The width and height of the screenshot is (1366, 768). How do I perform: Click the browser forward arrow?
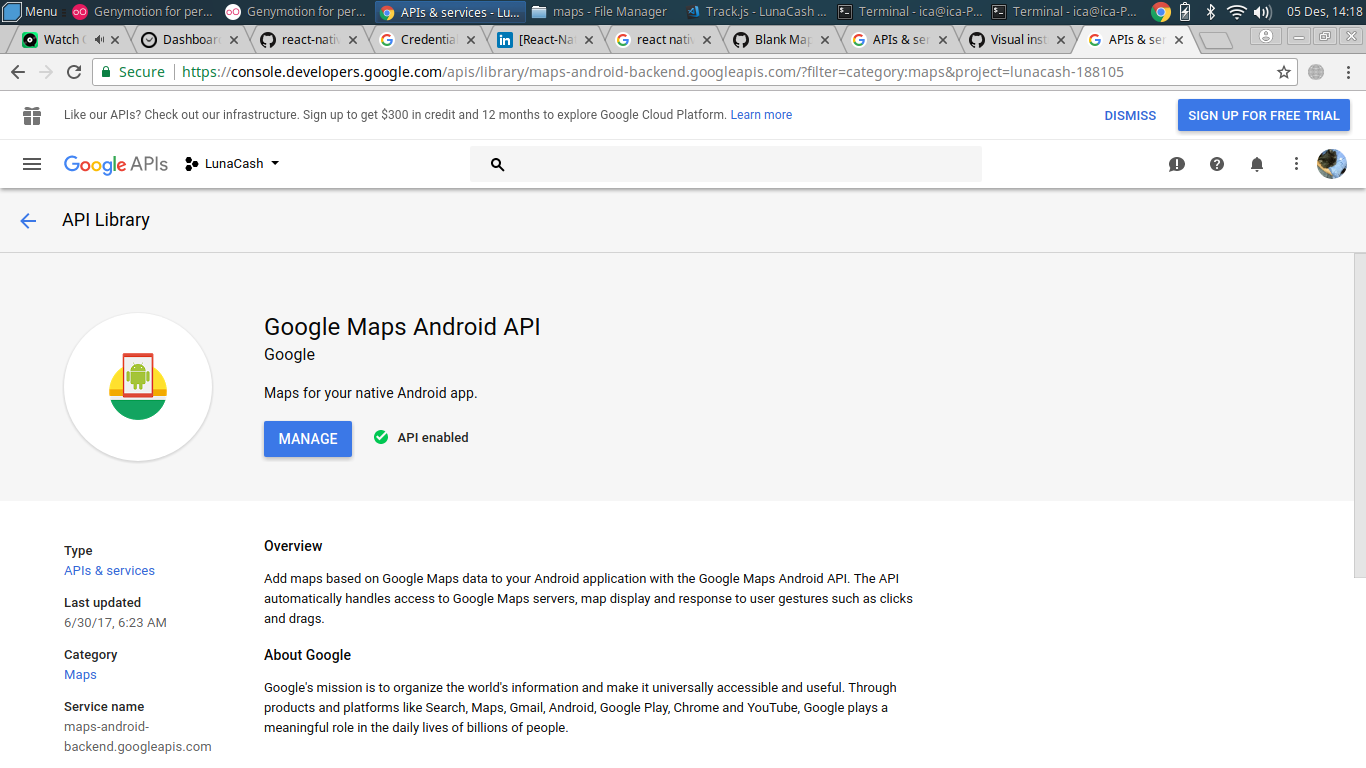[x=46, y=72]
